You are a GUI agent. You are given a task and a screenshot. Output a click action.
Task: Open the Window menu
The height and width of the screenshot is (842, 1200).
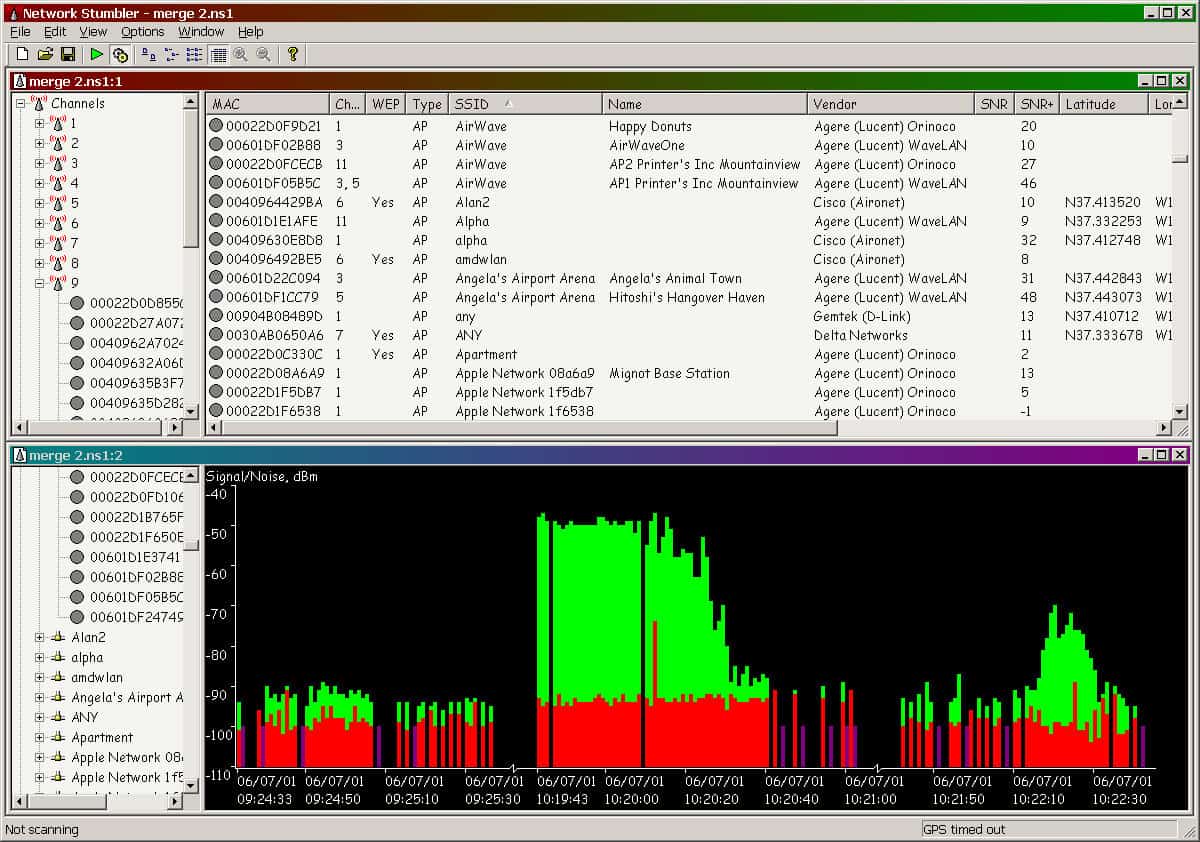[x=200, y=31]
